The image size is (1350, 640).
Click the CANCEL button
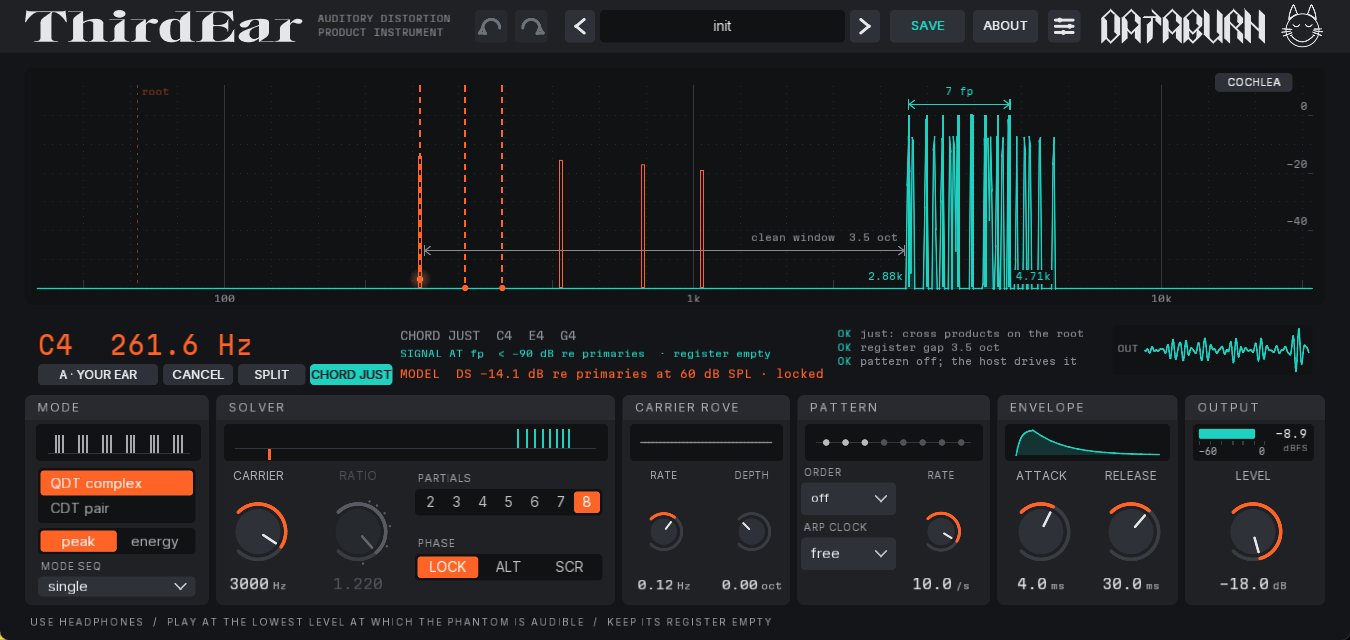pyautogui.click(x=198, y=375)
